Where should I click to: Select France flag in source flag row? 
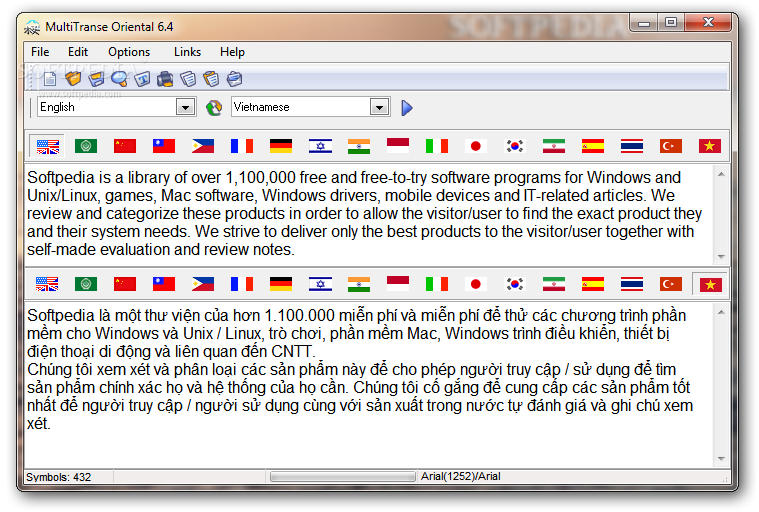[x=242, y=146]
